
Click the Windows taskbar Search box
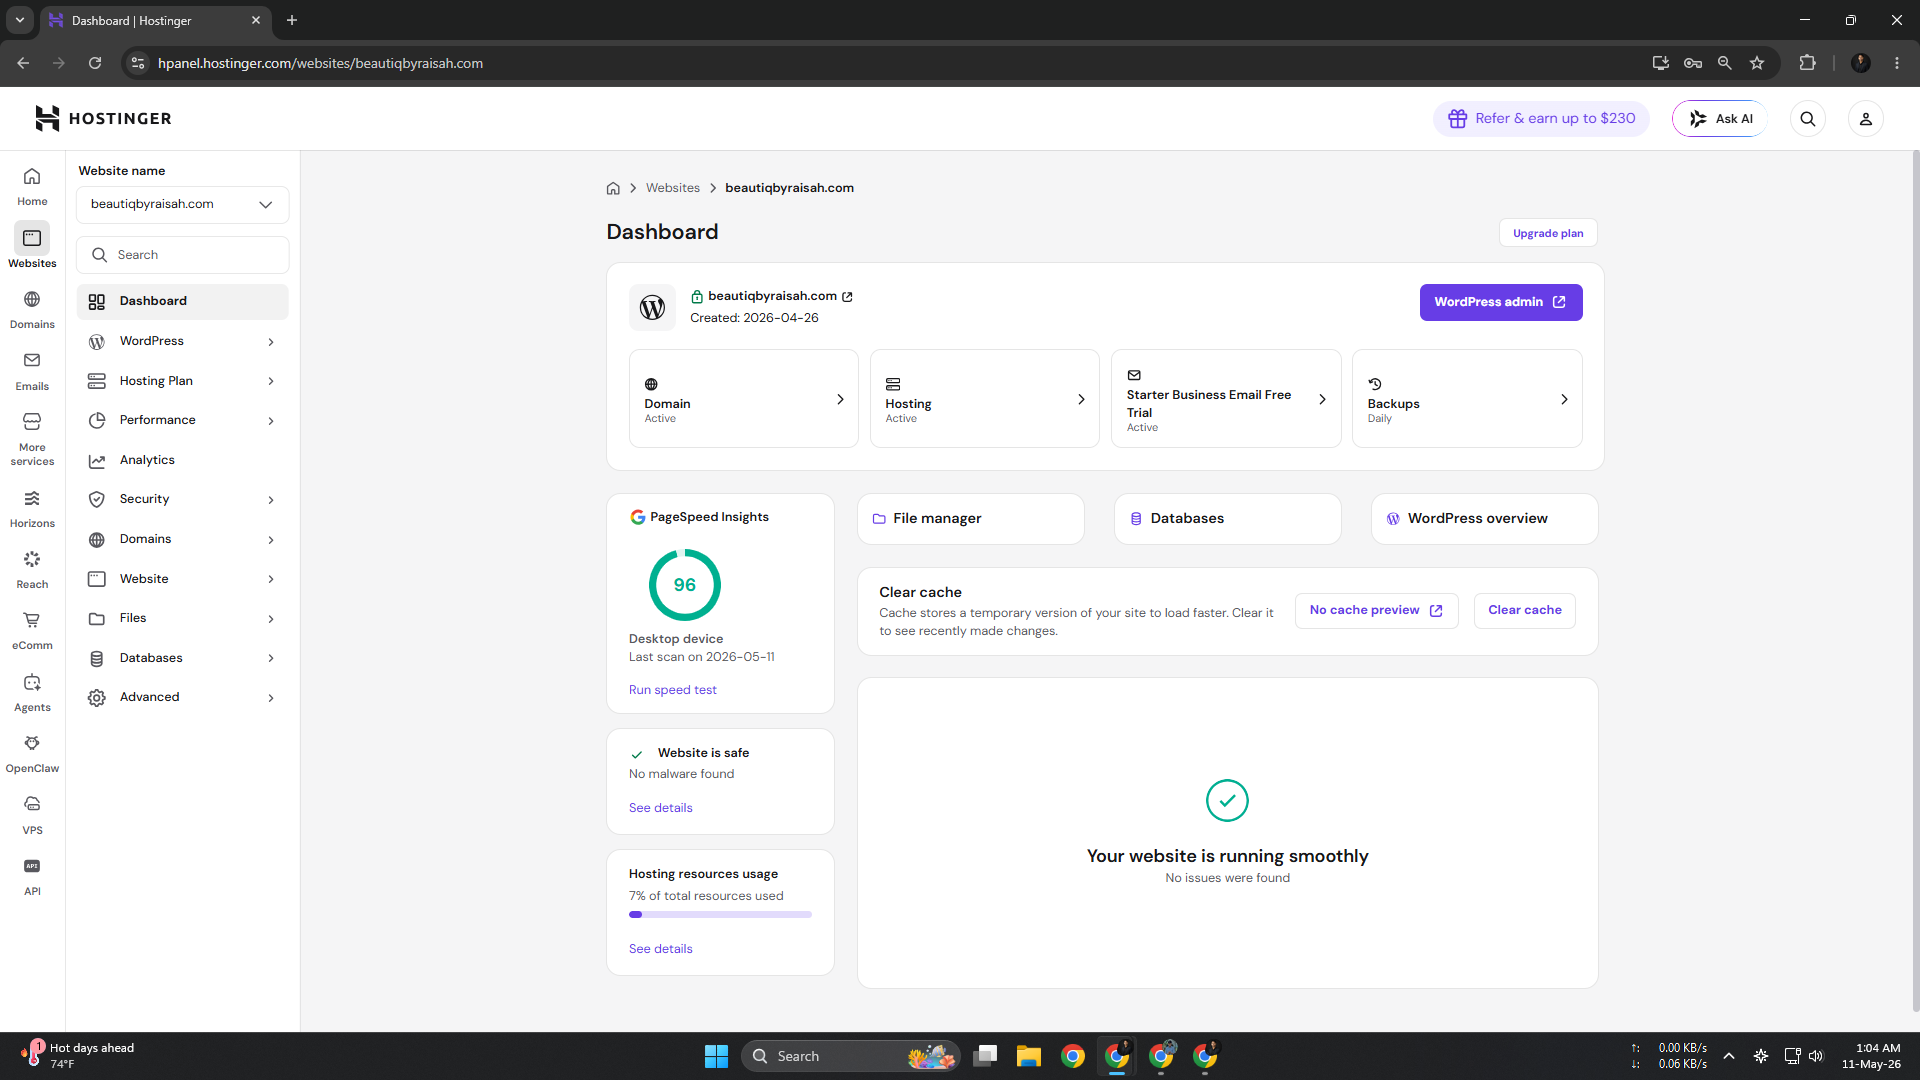pos(850,1056)
